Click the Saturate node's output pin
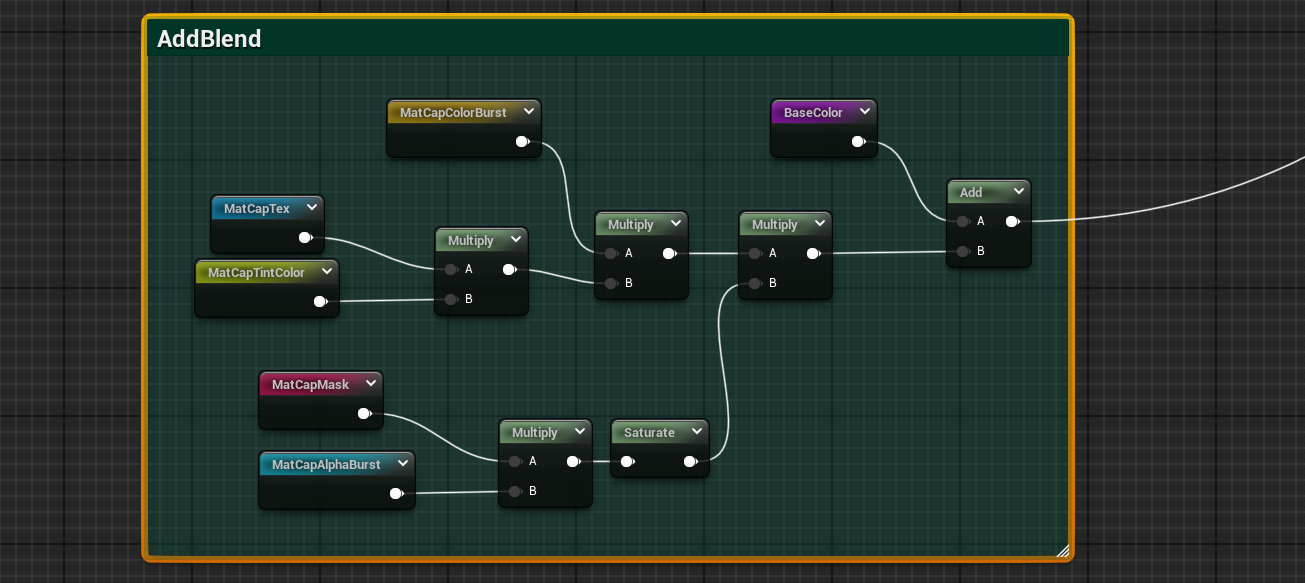Image resolution: width=1305 pixels, height=583 pixels. 690,462
